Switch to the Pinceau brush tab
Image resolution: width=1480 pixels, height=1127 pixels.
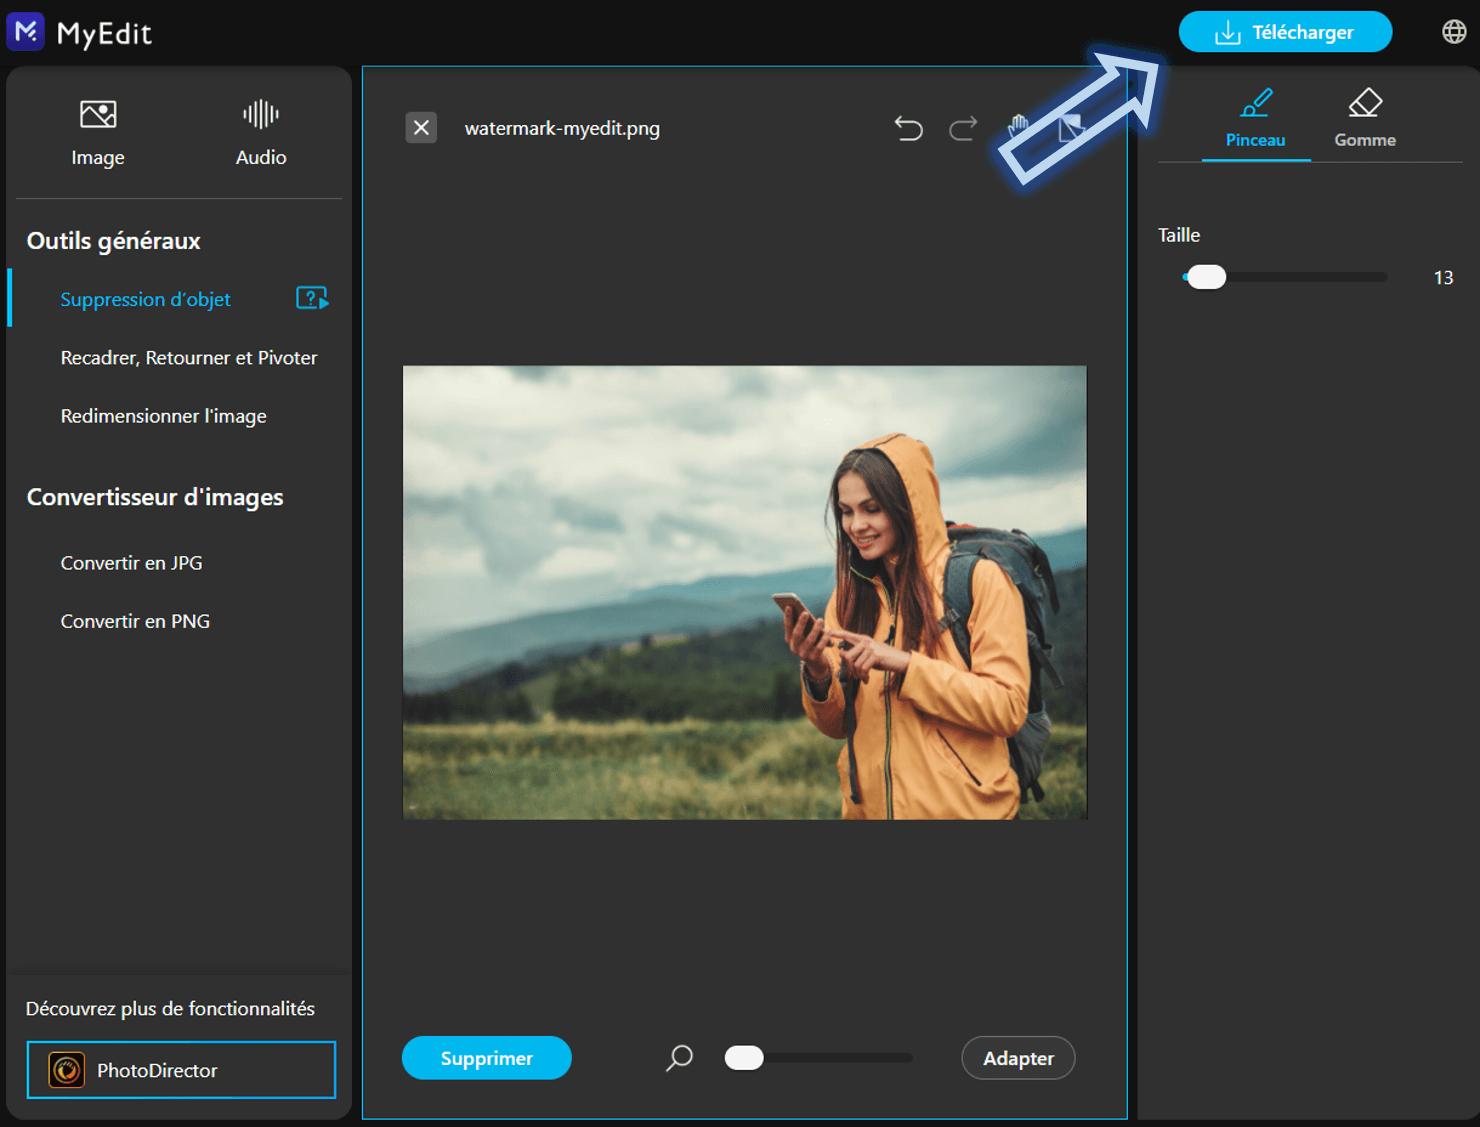tap(1255, 120)
